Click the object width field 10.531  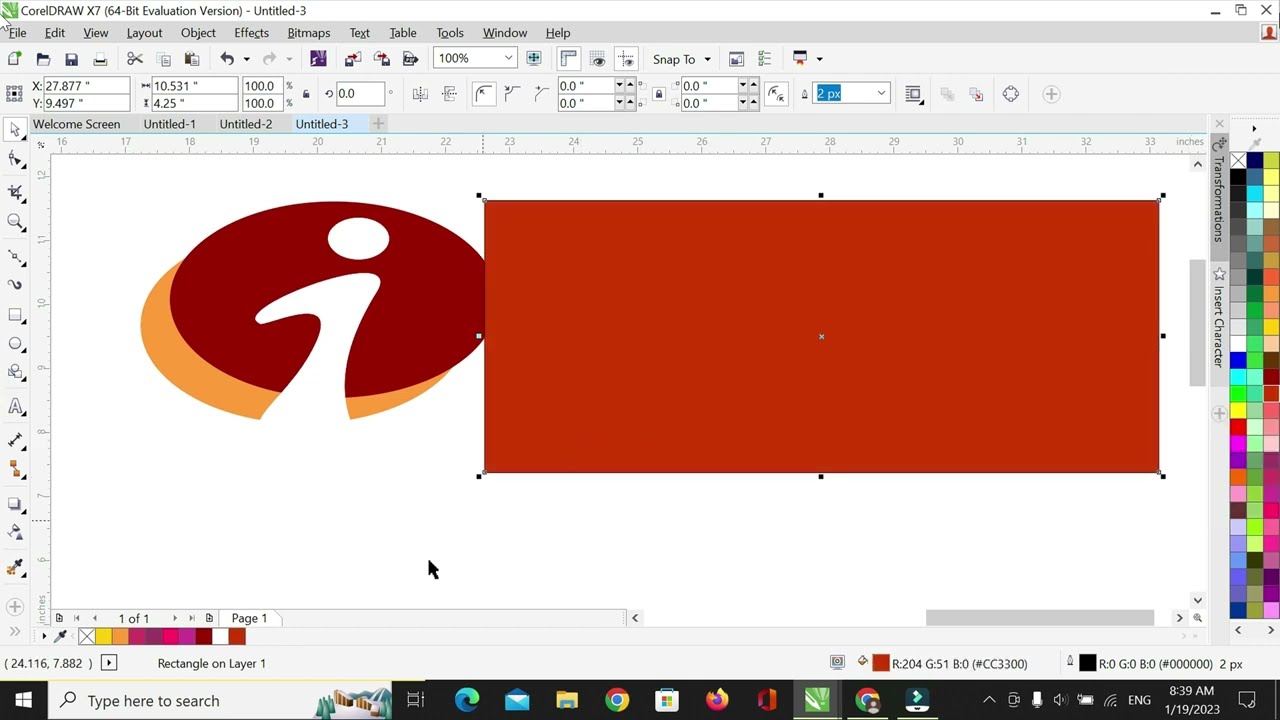tap(194, 86)
